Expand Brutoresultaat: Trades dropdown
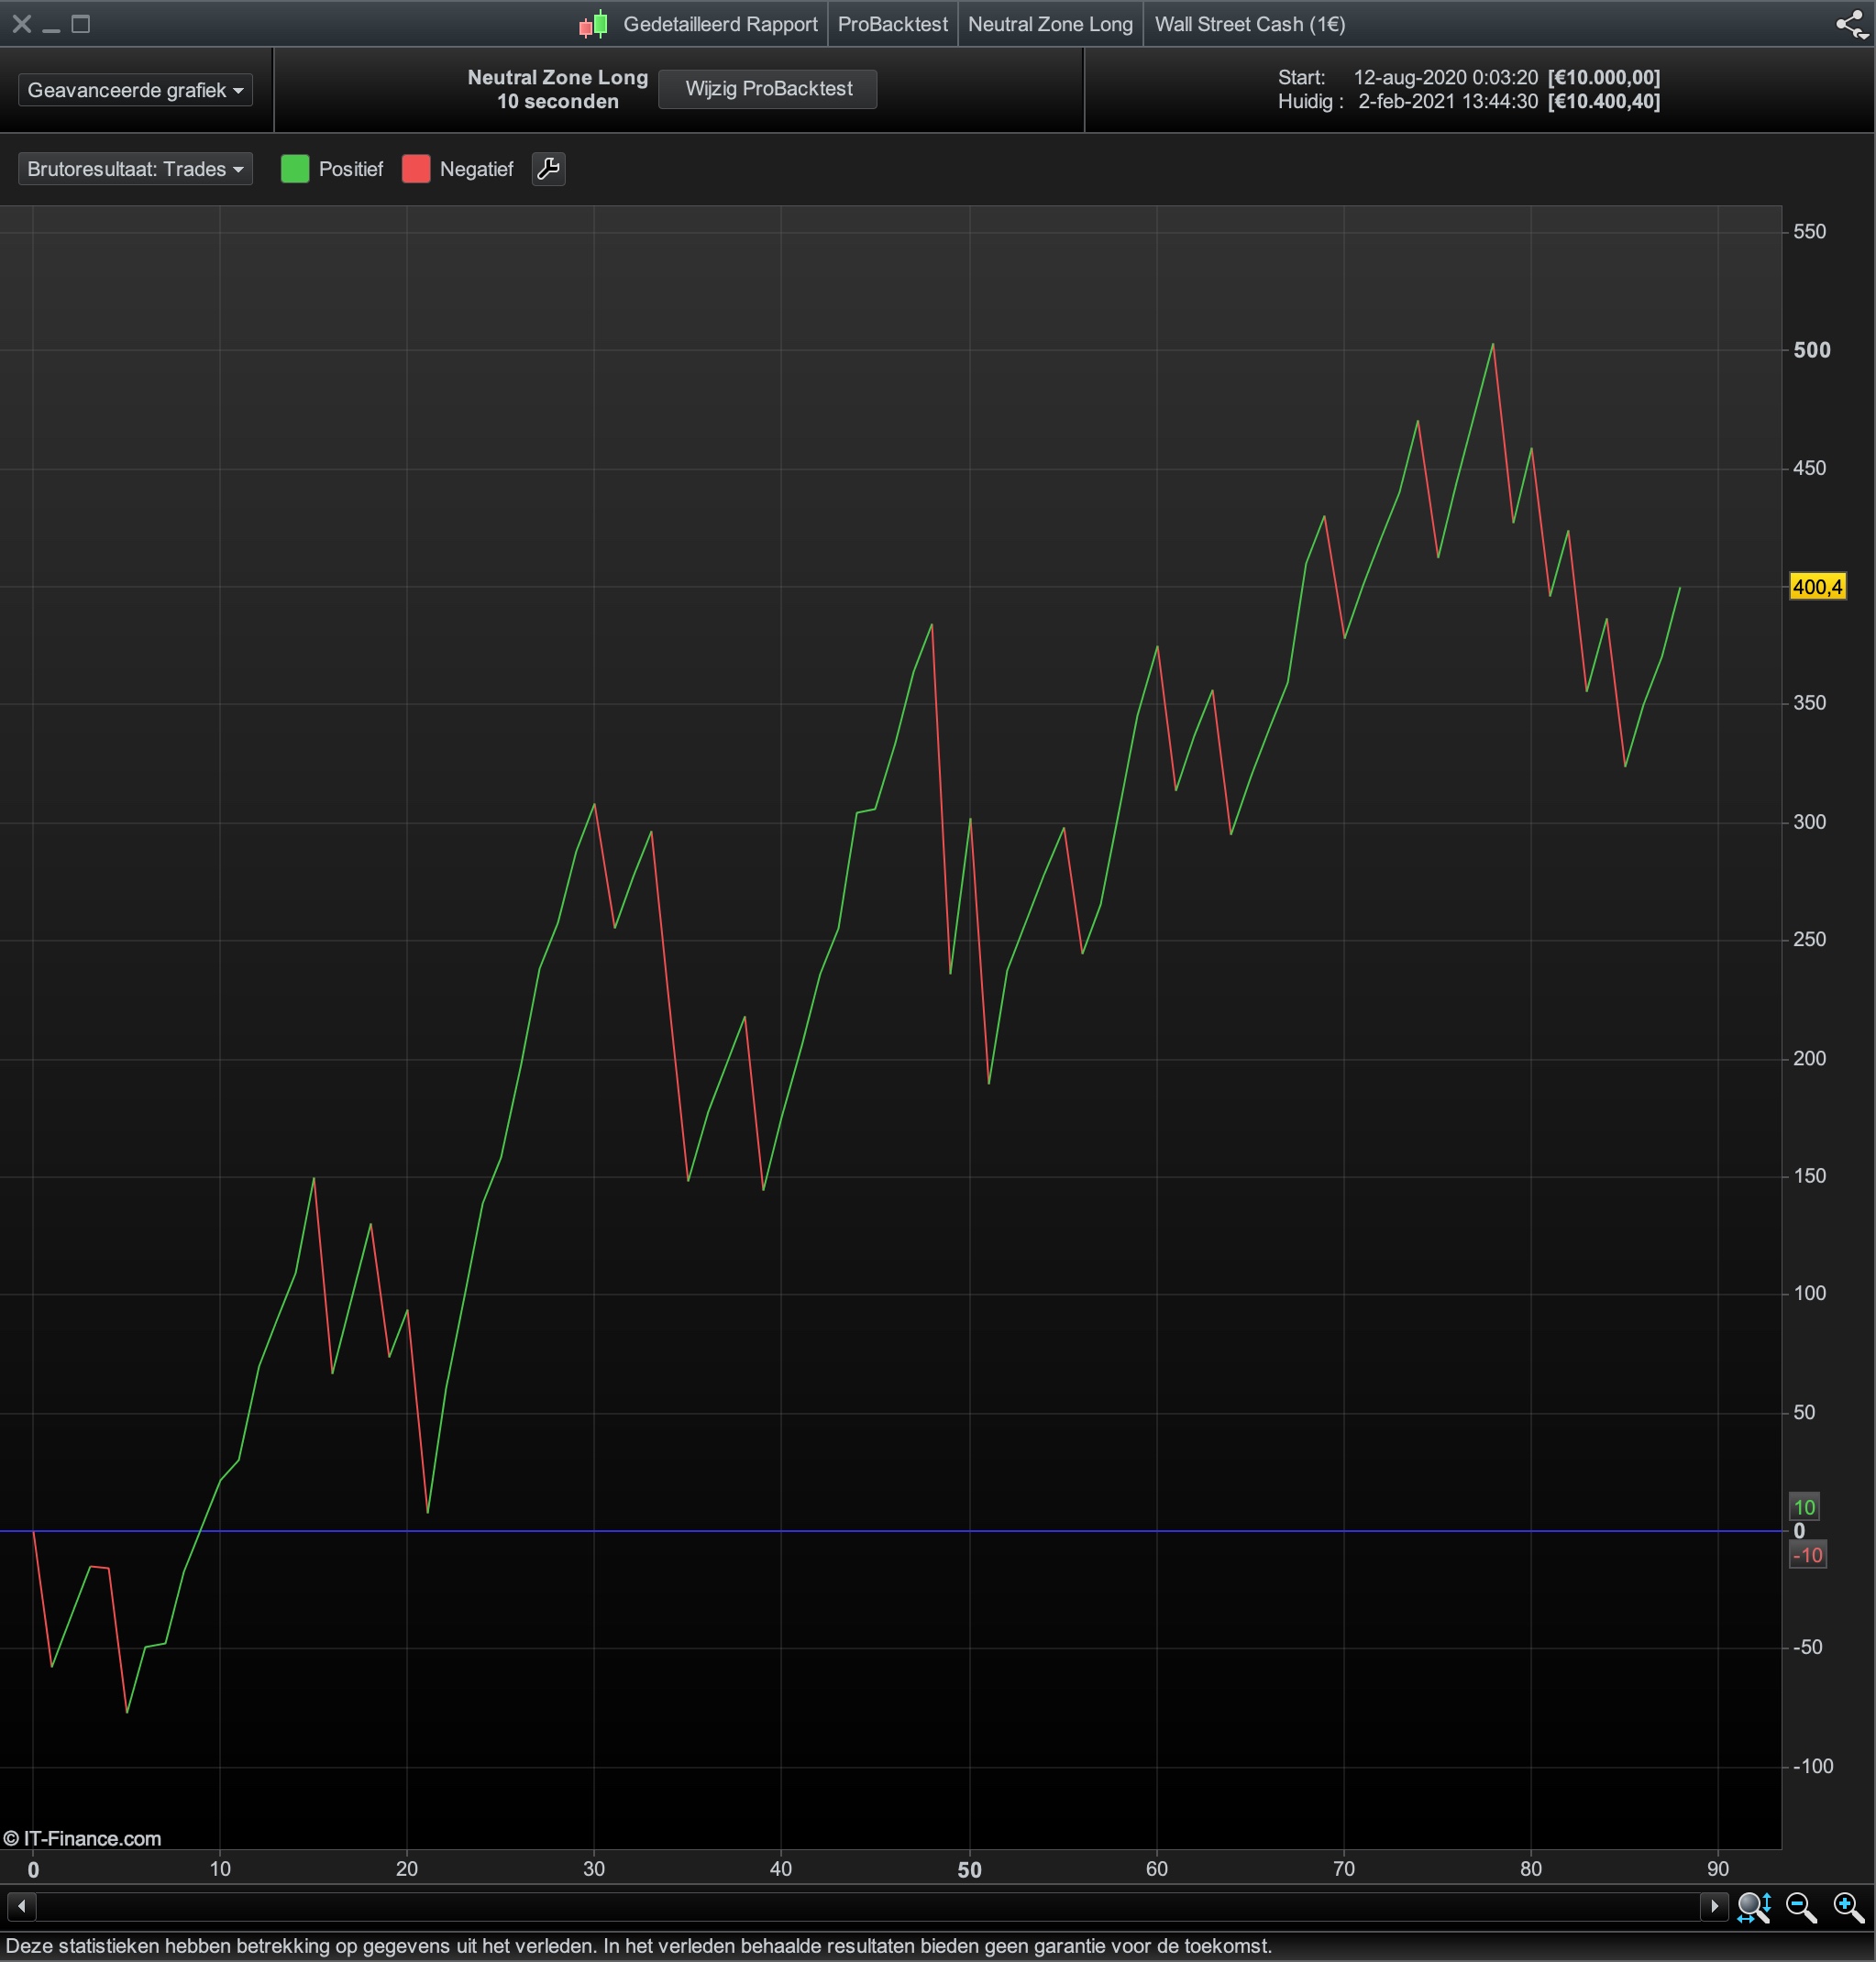 (135, 169)
